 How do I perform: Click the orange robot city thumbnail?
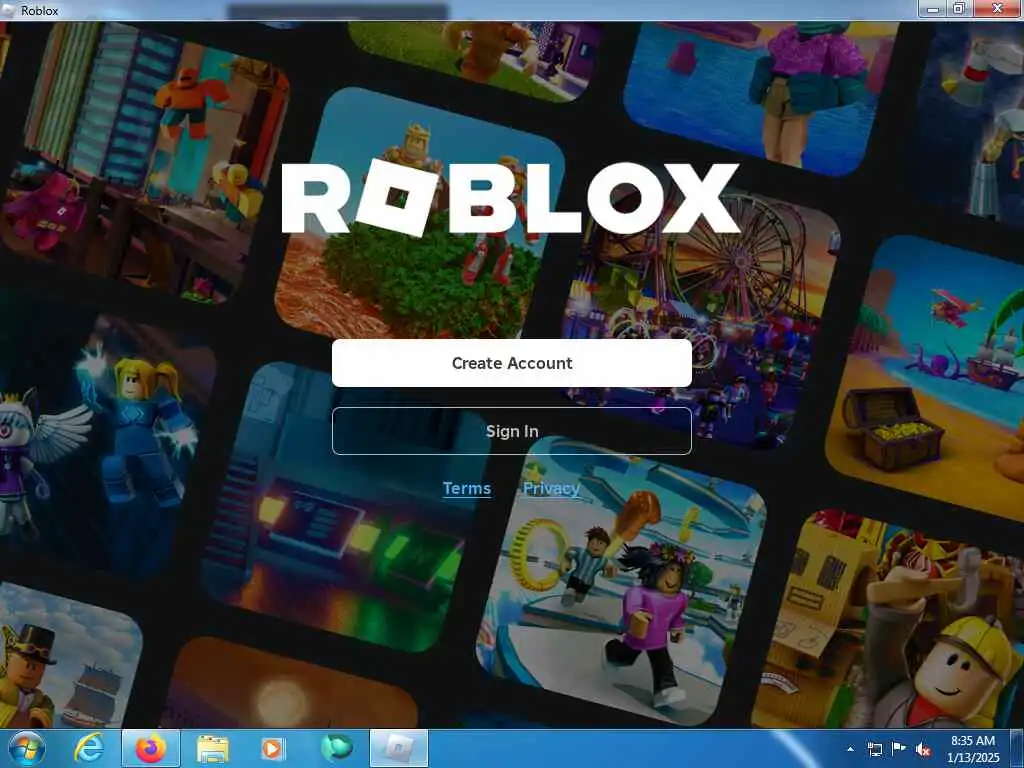click(144, 163)
